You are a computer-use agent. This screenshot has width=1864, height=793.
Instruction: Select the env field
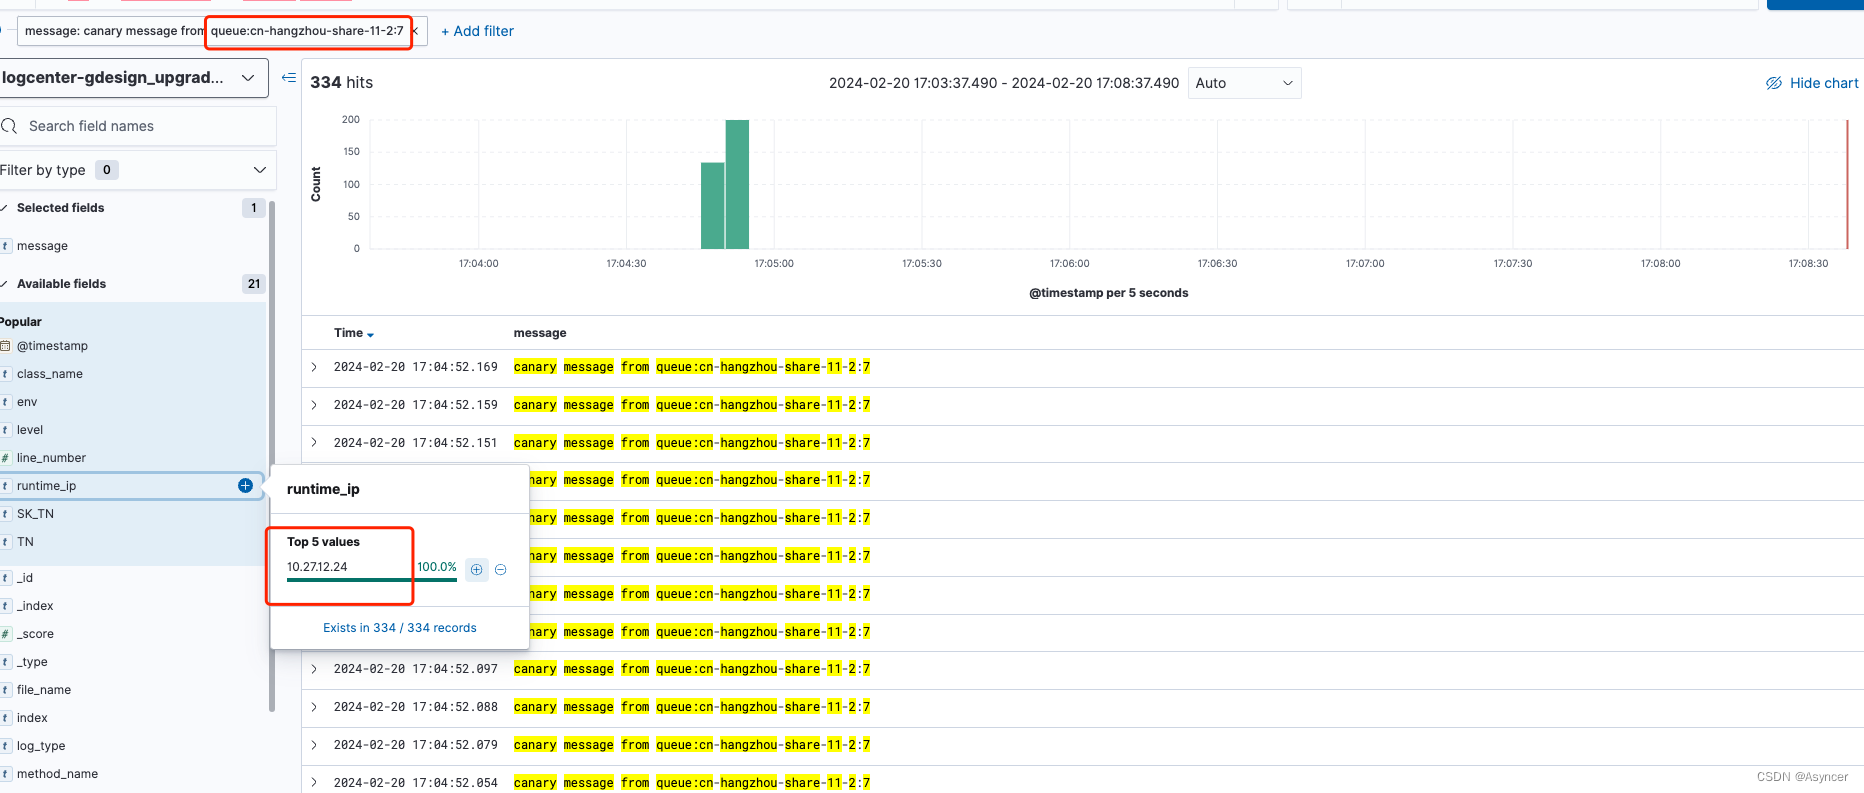27,402
